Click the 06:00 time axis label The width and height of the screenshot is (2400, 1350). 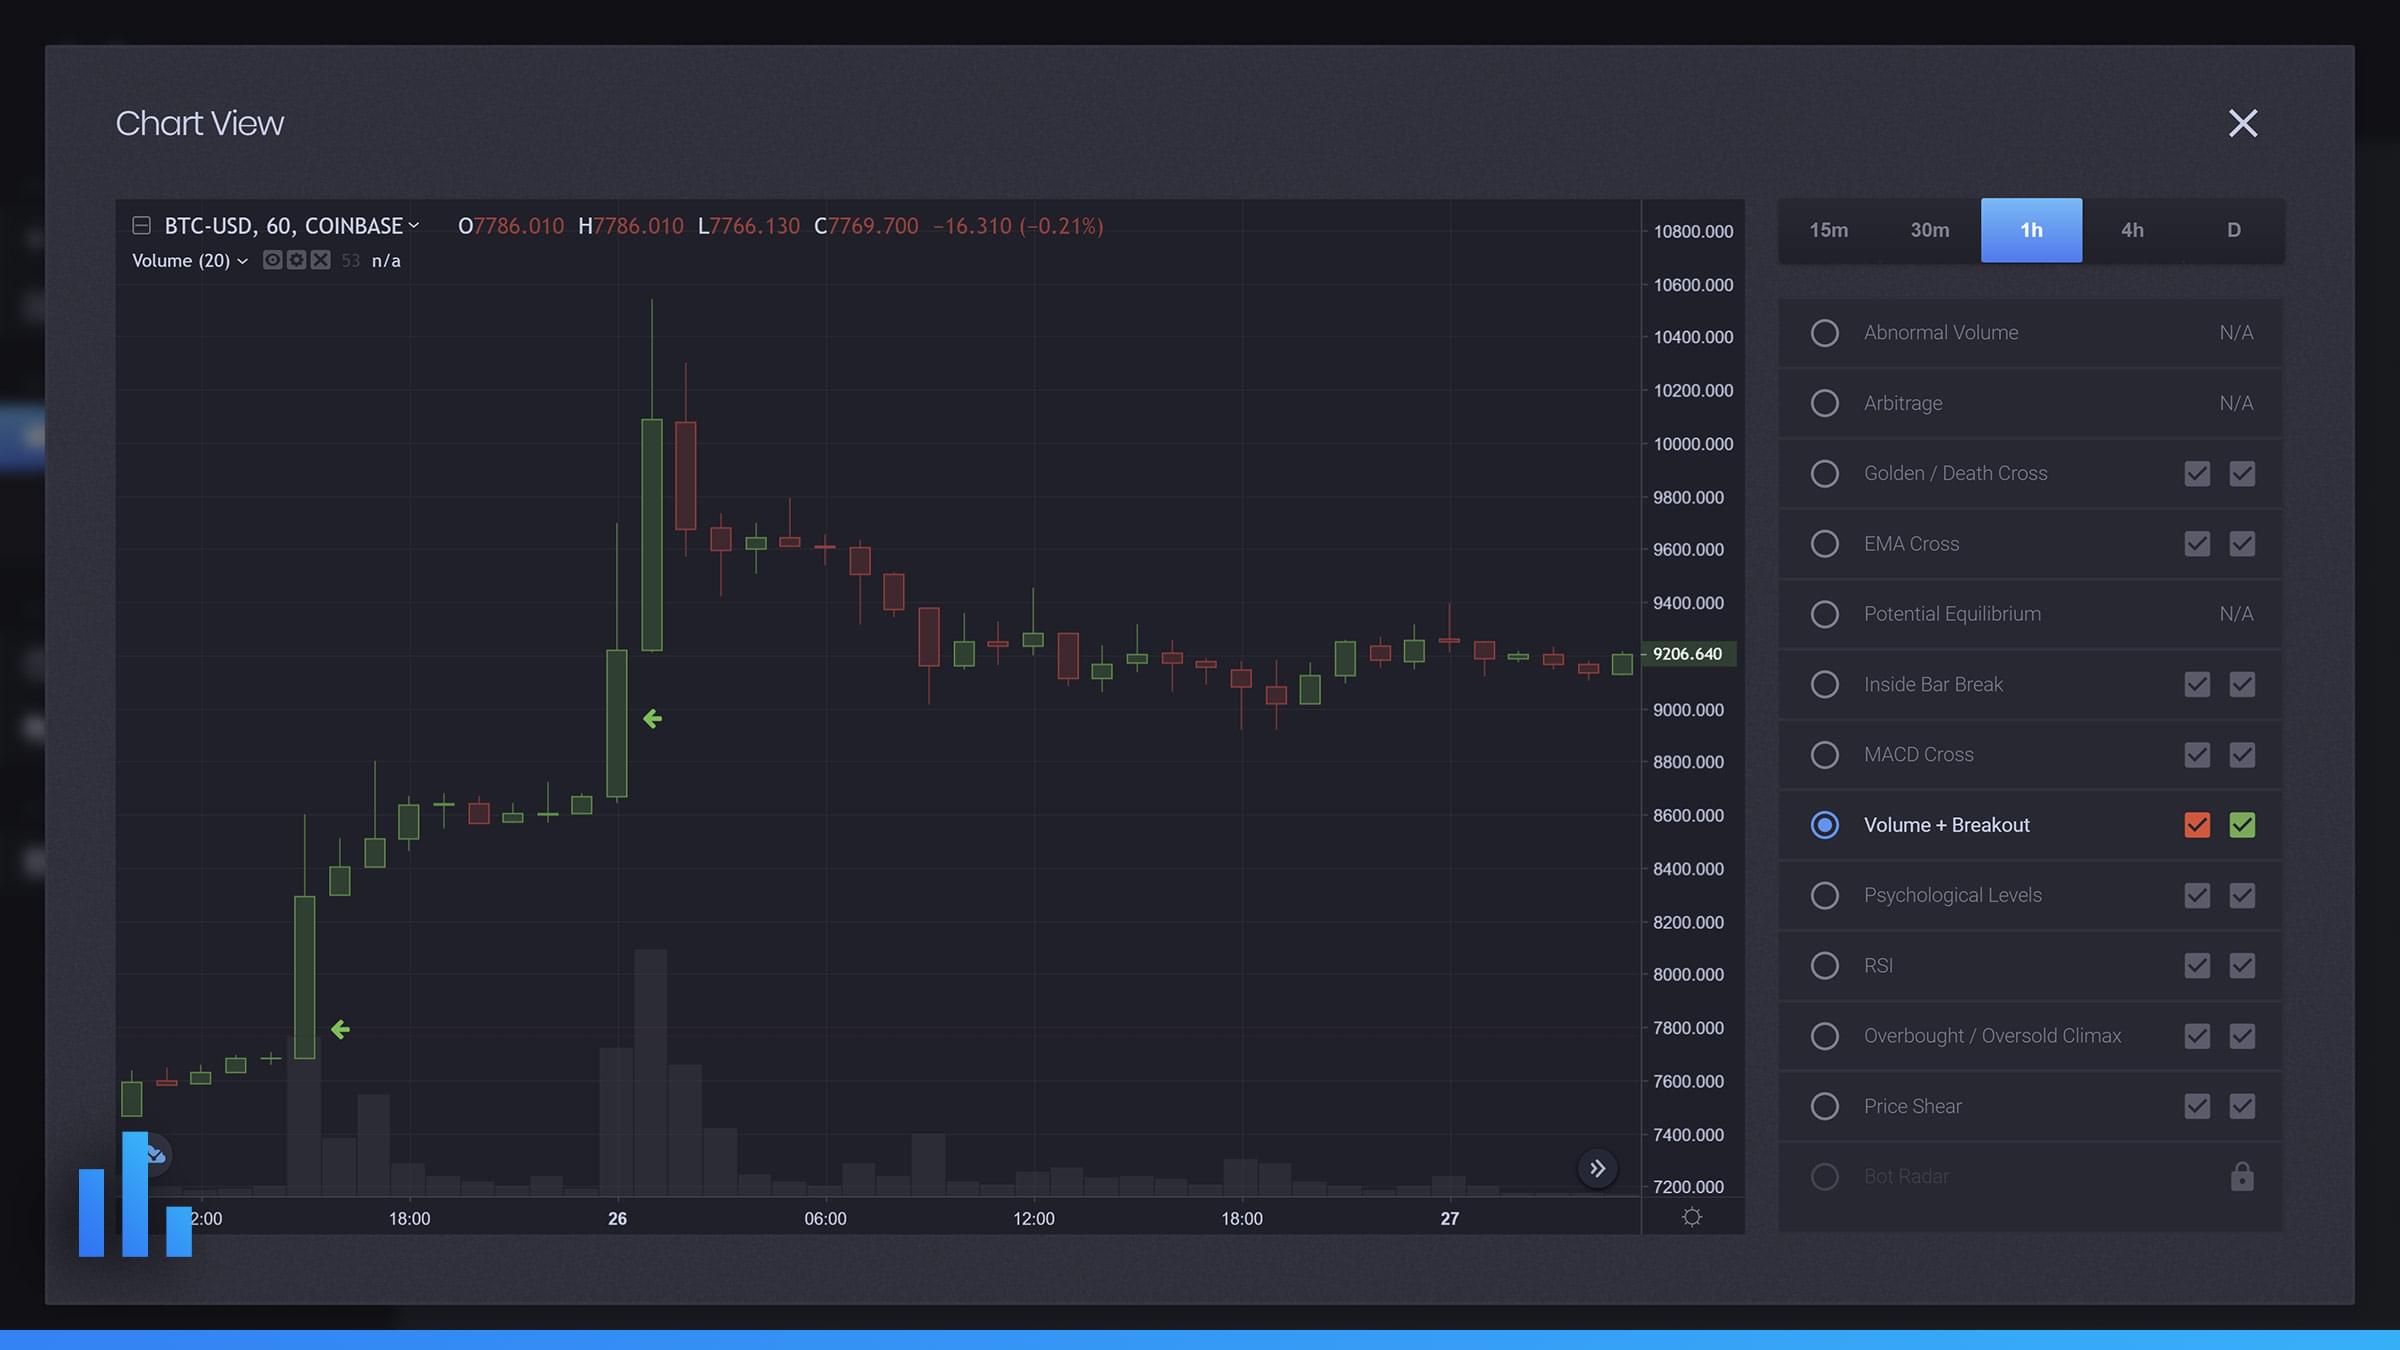click(825, 1219)
